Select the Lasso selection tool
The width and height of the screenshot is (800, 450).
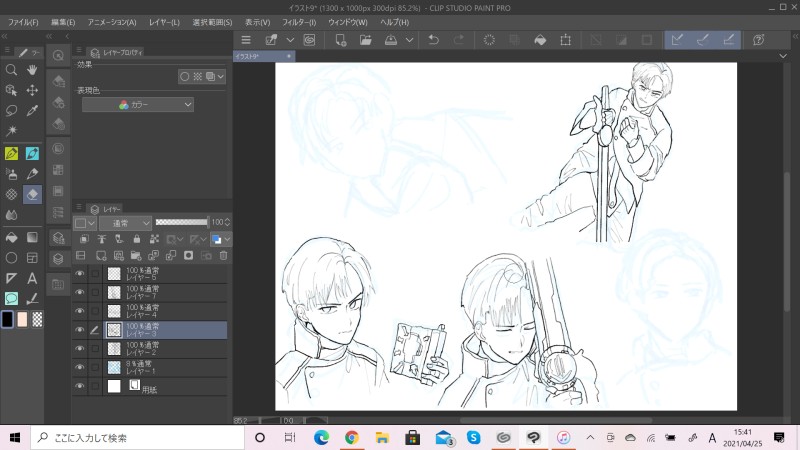click(11, 110)
